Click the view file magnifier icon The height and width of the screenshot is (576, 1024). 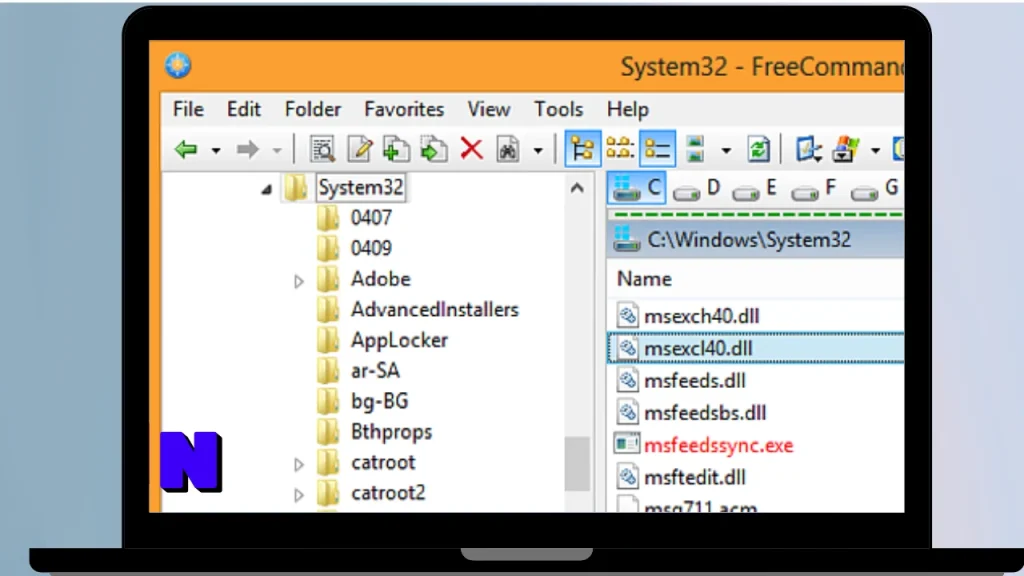[x=323, y=150]
